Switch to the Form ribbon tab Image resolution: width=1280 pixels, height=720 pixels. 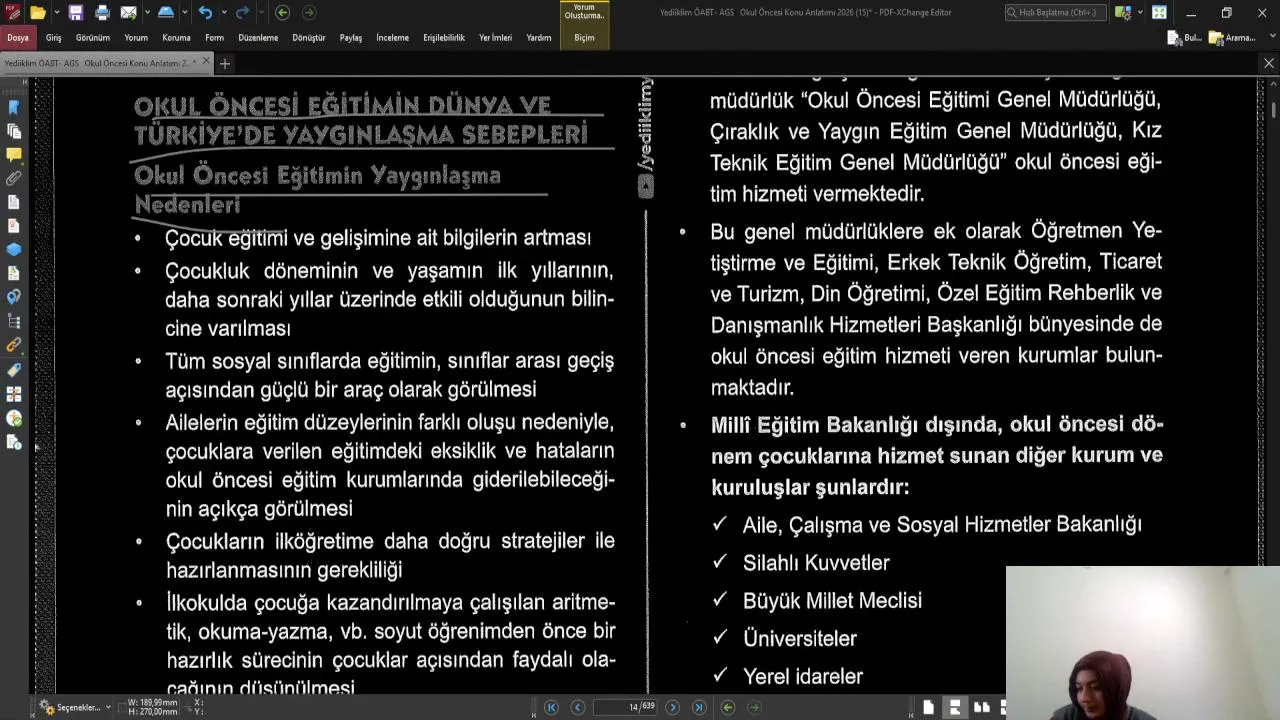coord(214,37)
